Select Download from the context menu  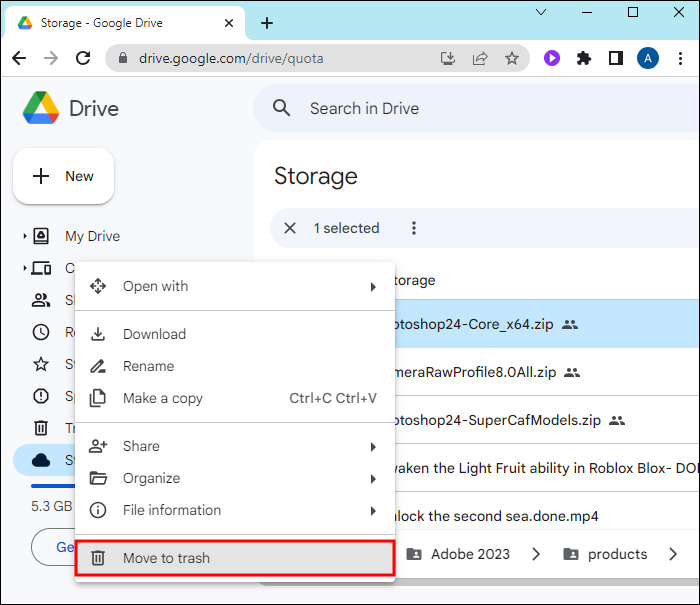[154, 334]
